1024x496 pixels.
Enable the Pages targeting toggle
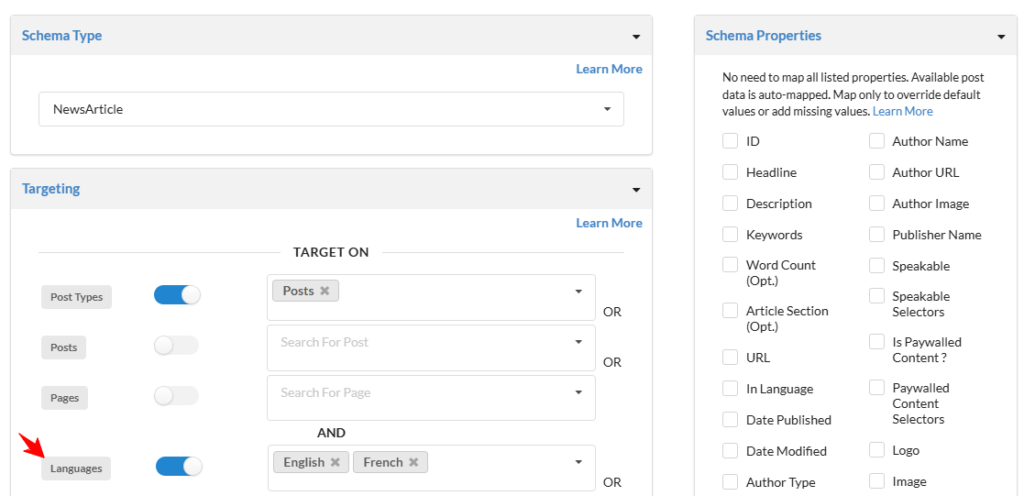pos(177,396)
